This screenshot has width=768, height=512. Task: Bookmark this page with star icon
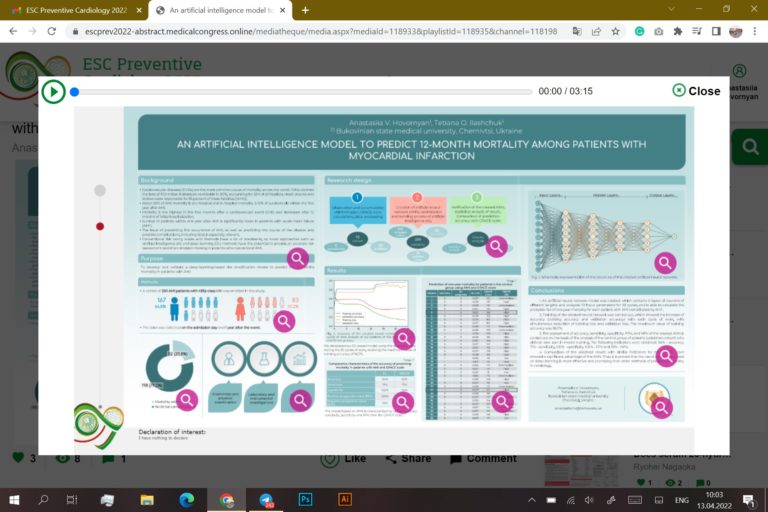coord(616,31)
